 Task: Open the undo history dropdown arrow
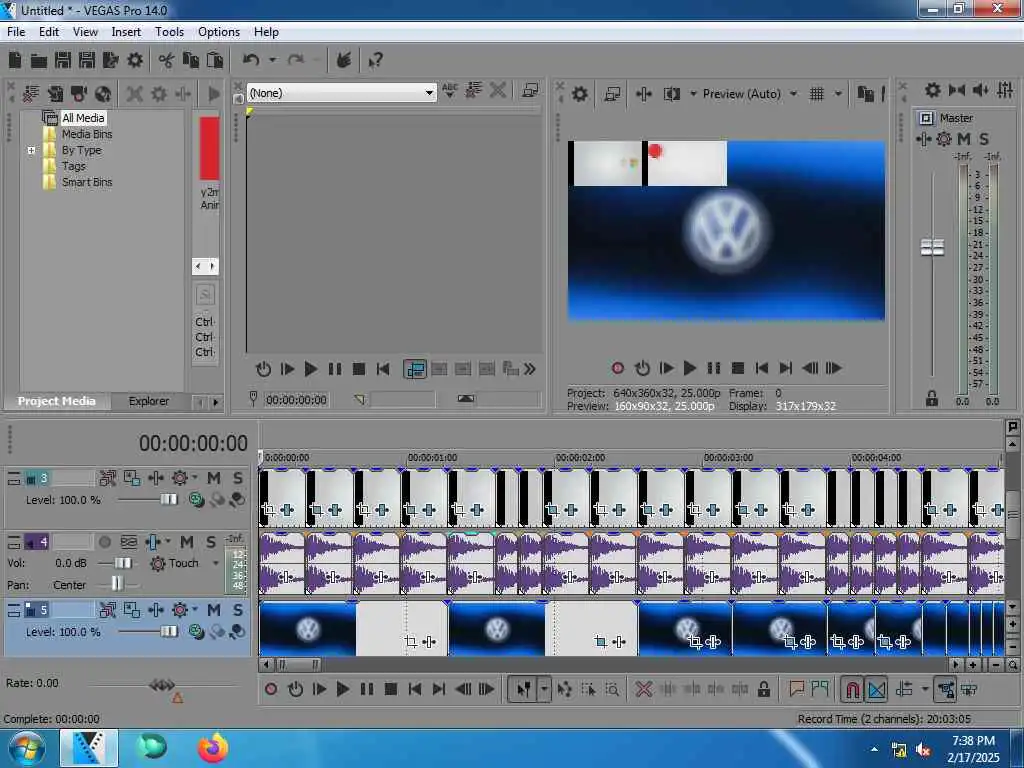pos(272,60)
